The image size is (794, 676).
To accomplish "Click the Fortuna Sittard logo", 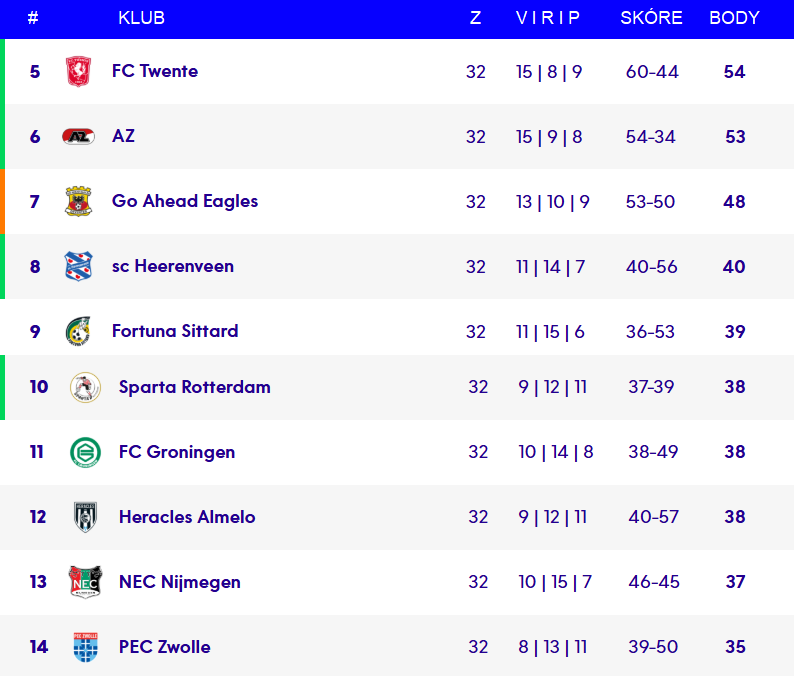I will (x=78, y=331).
